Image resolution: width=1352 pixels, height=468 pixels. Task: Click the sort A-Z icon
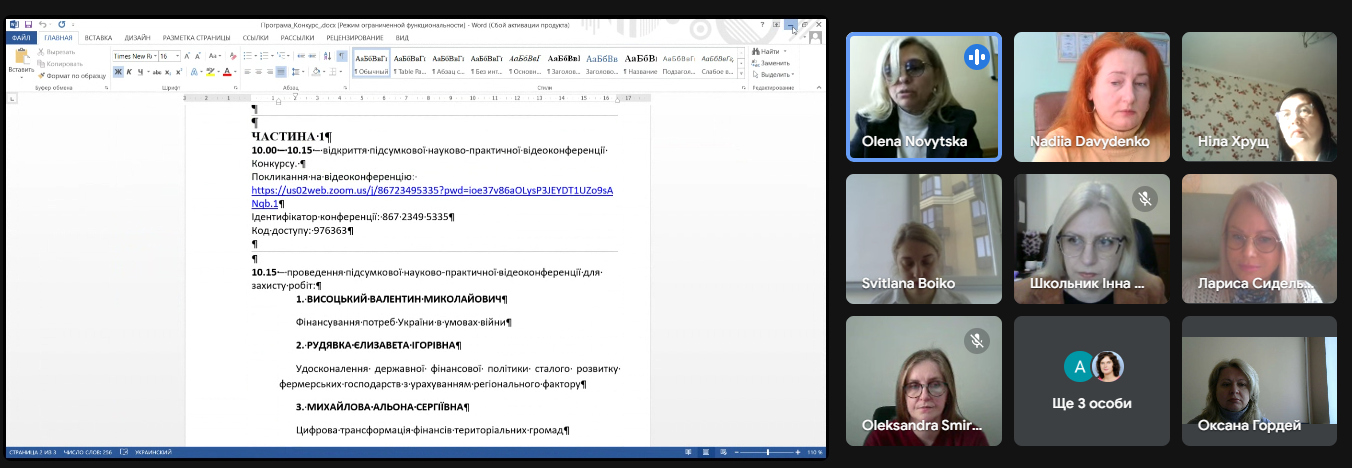(327, 56)
